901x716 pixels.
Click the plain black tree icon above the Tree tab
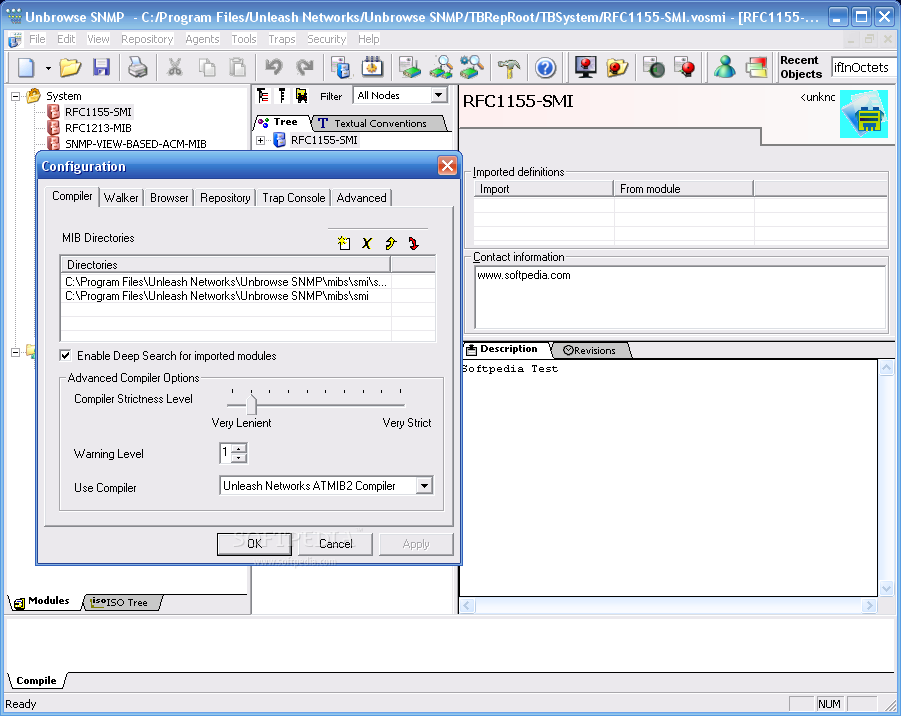(282, 95)
